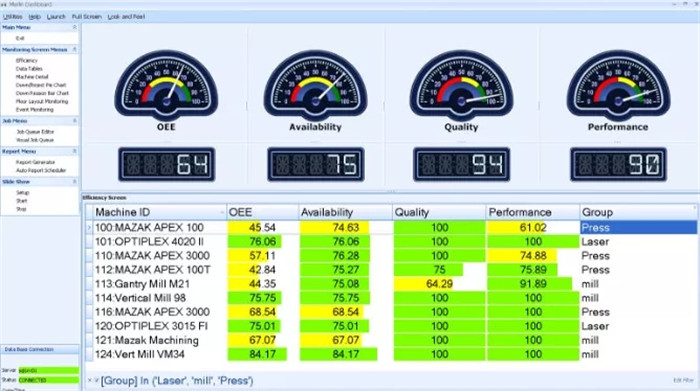Click the Performance speedometer gauge
Screen dimensions: 700x391
pos(618,85)
